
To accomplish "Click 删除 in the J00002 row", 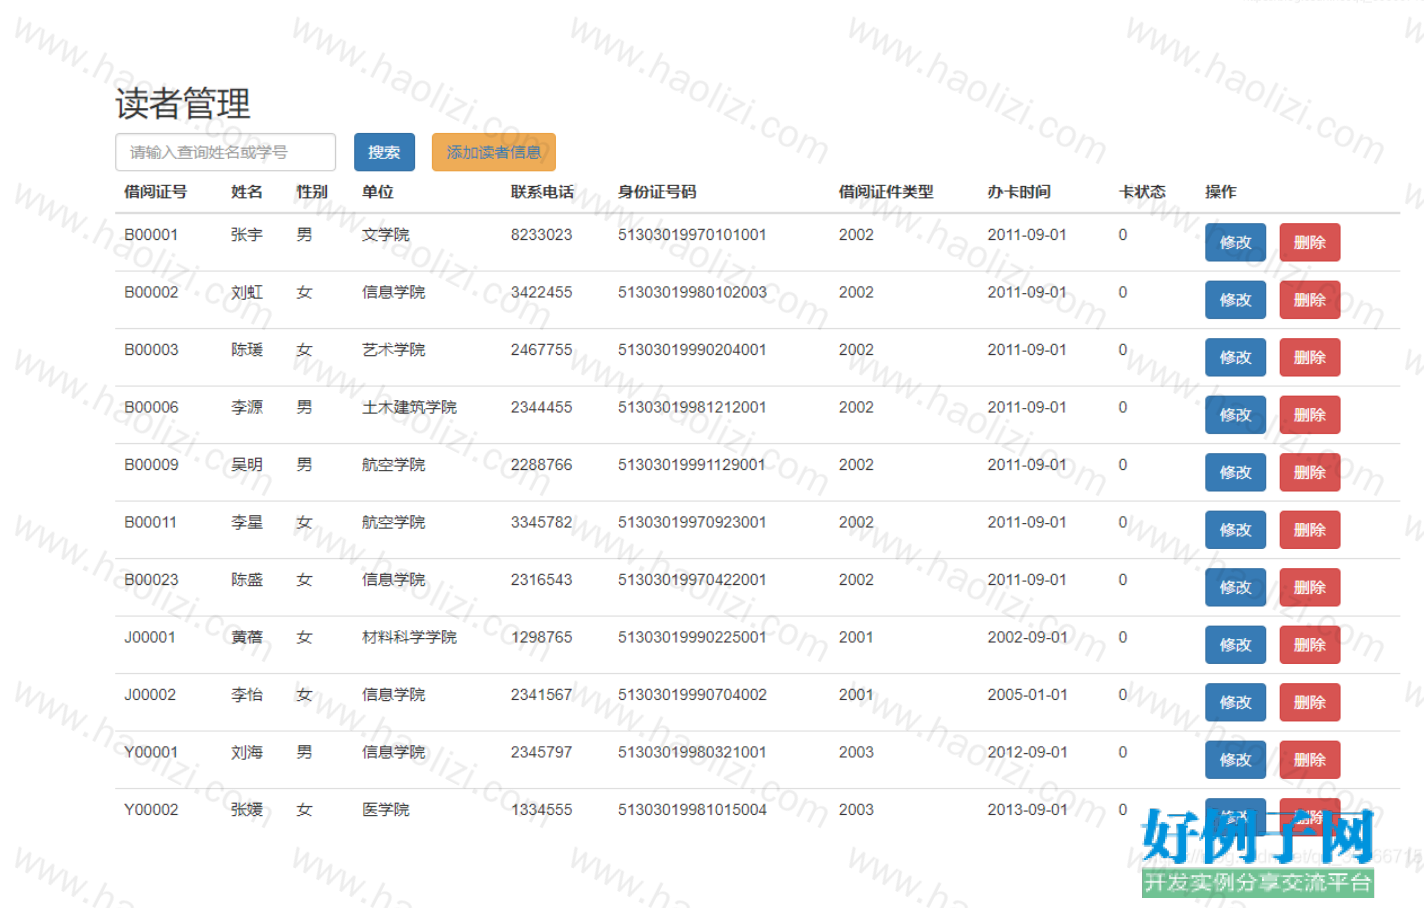I will click(1310, 702).
